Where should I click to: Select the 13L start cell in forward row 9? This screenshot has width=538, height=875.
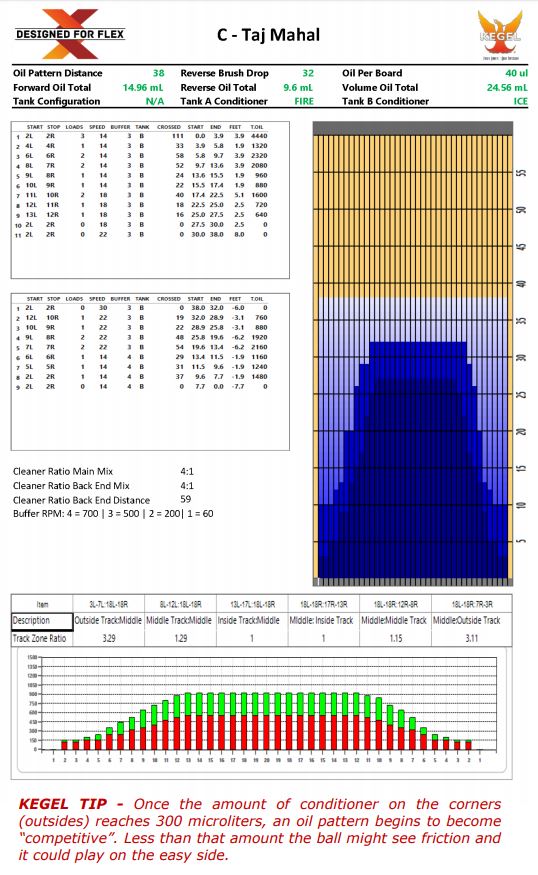pos(31,215)
